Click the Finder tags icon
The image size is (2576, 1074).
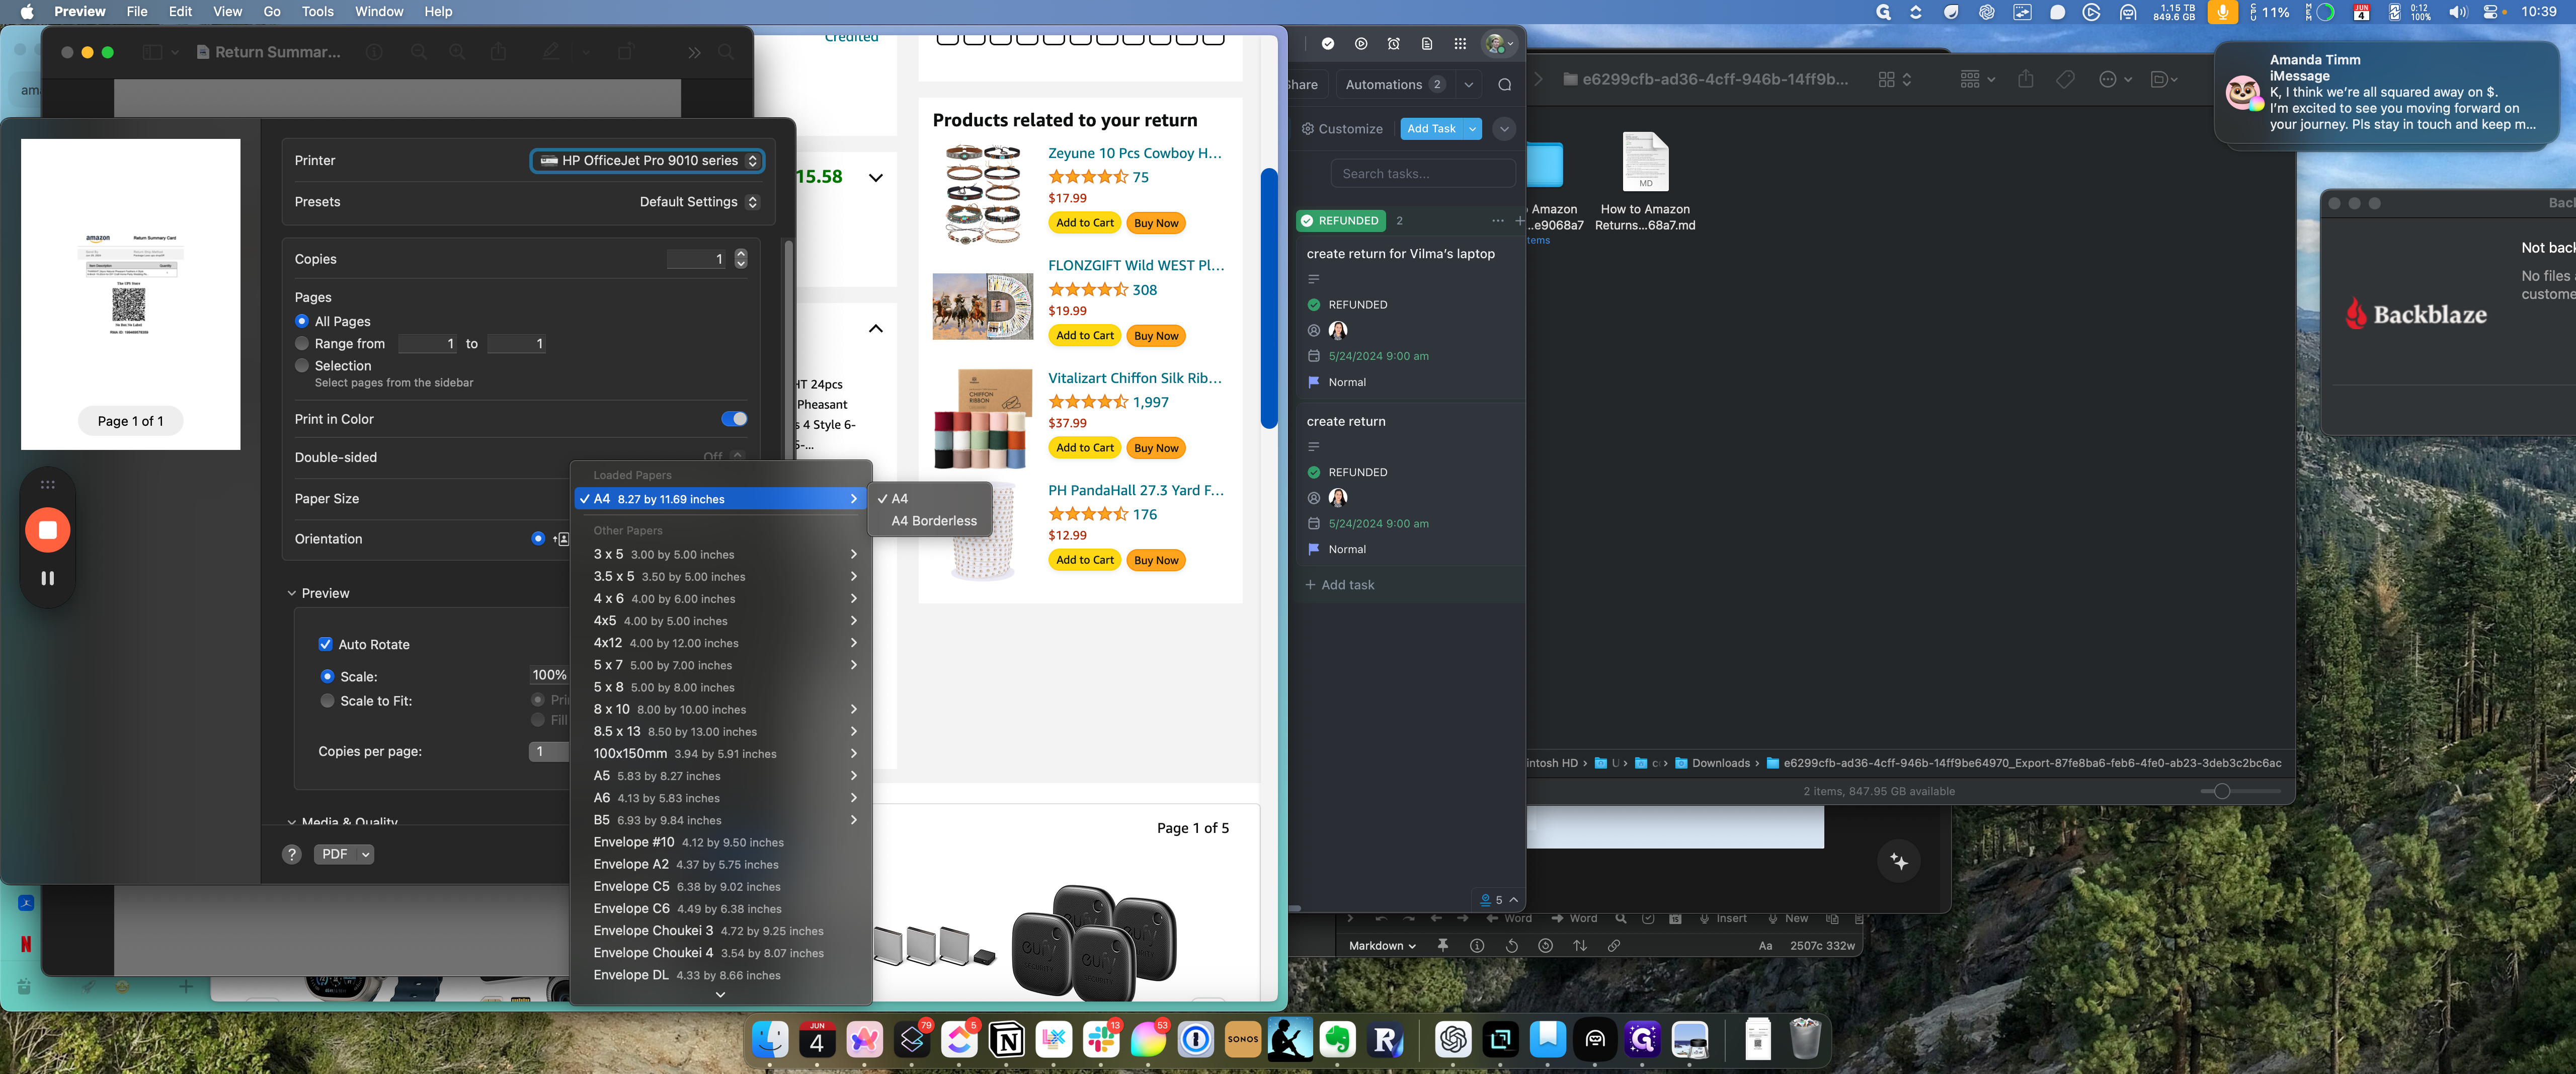pos(2065,79)
